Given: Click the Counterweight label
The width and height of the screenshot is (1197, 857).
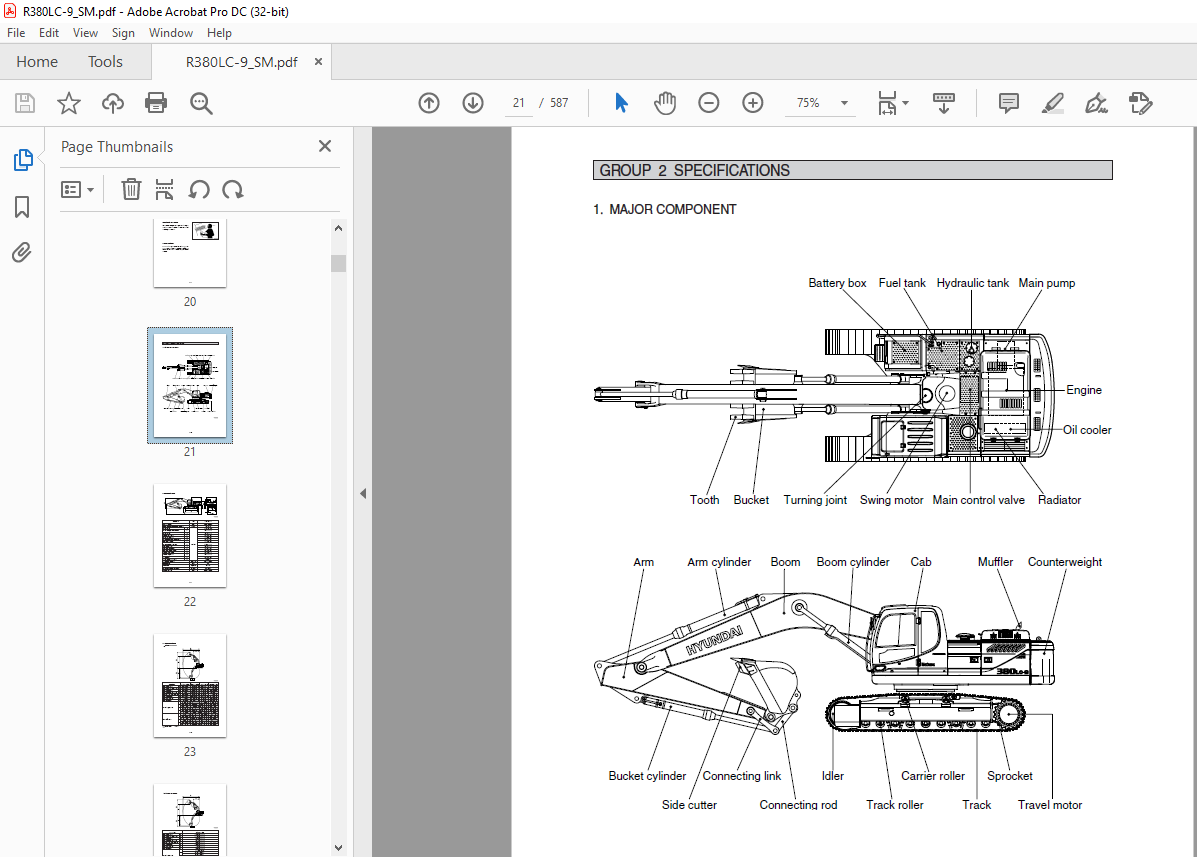Looking at the screenshot, I should coord(1065,562).
